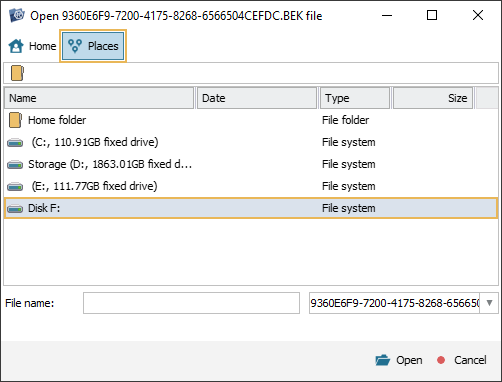
Task: Select the E: drive icon
Action: click(x=15, y=187)
